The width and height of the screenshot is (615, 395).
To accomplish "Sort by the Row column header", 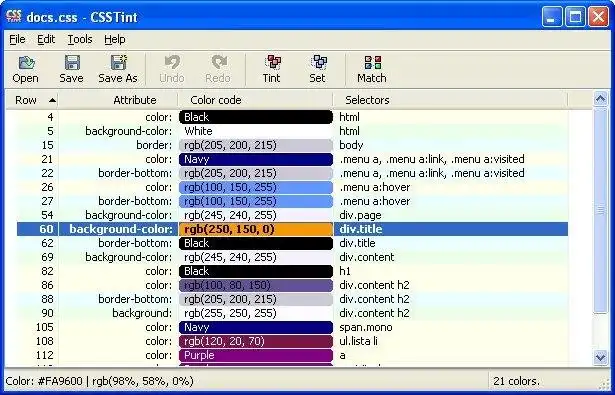I will click(x=32, y=100).
